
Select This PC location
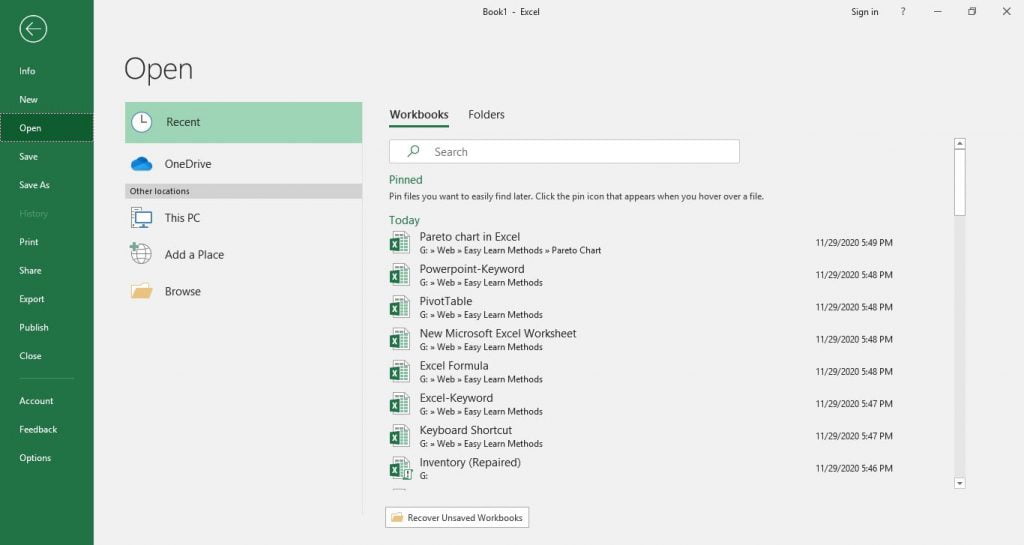pos(244,217)
